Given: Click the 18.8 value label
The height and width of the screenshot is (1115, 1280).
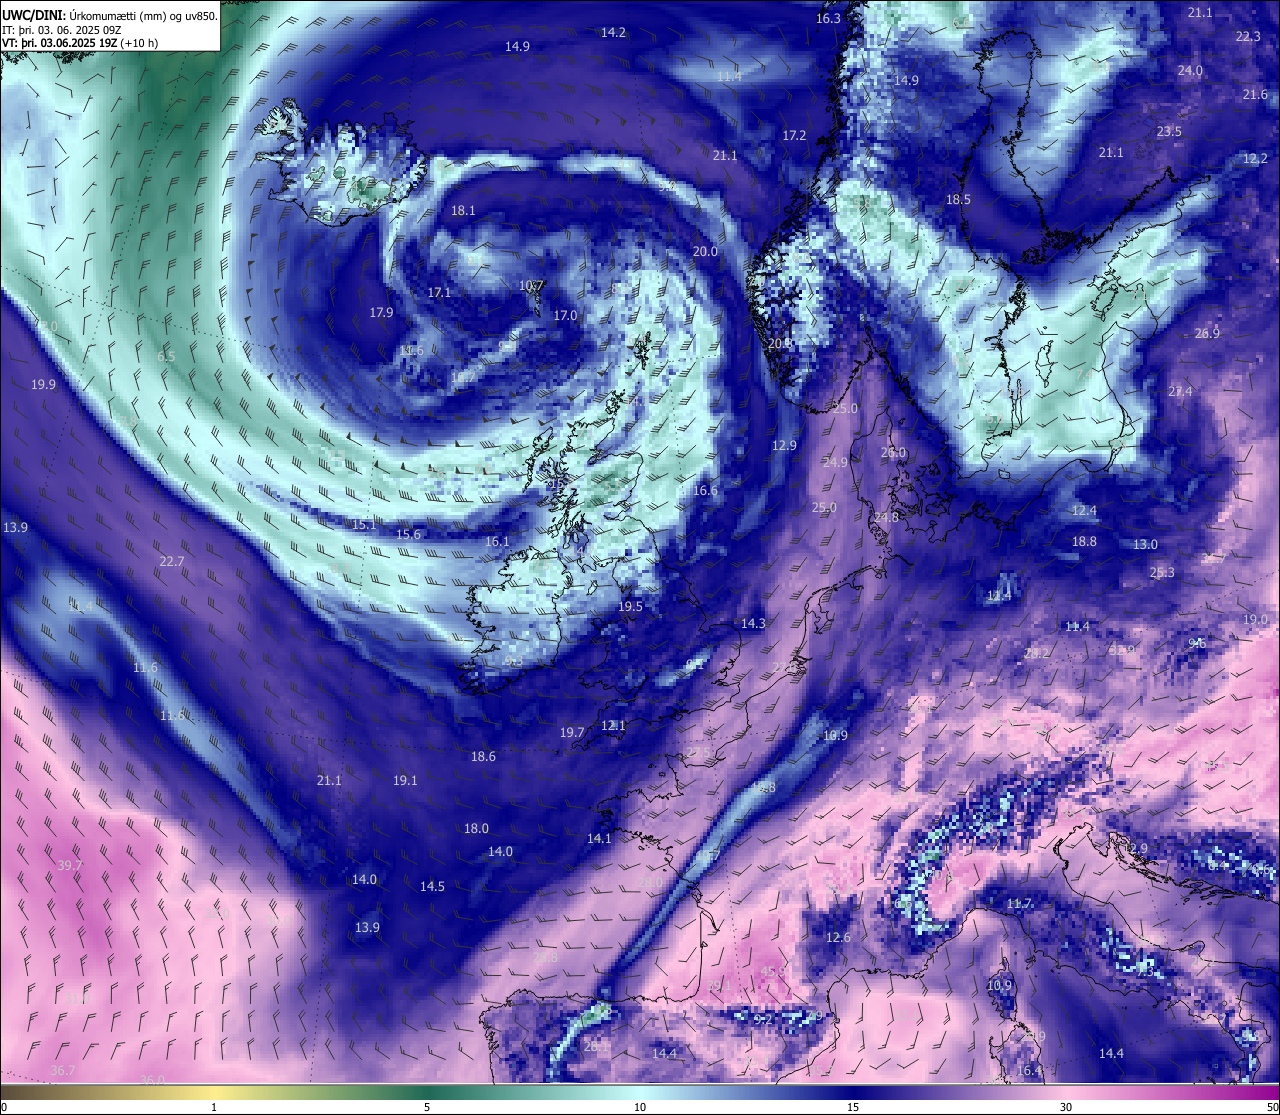Looking at the screenshot, I should (x=1084, y=541).
